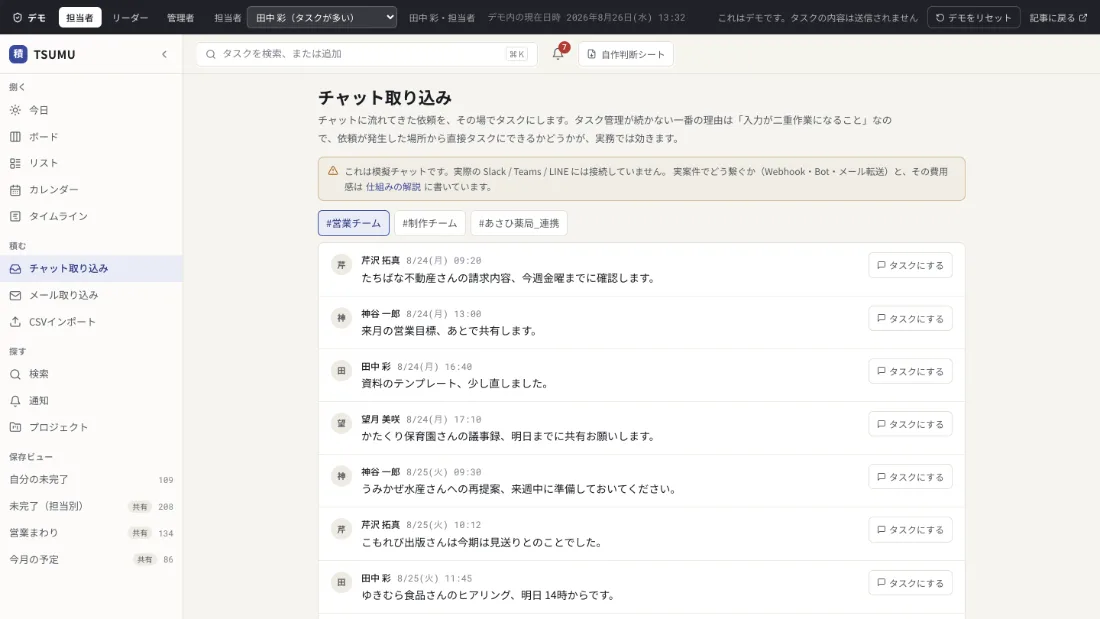Click the ⌘K shortcut badge
The image size is (1100, 619).
pyautogui.click(x=517, y=54)
